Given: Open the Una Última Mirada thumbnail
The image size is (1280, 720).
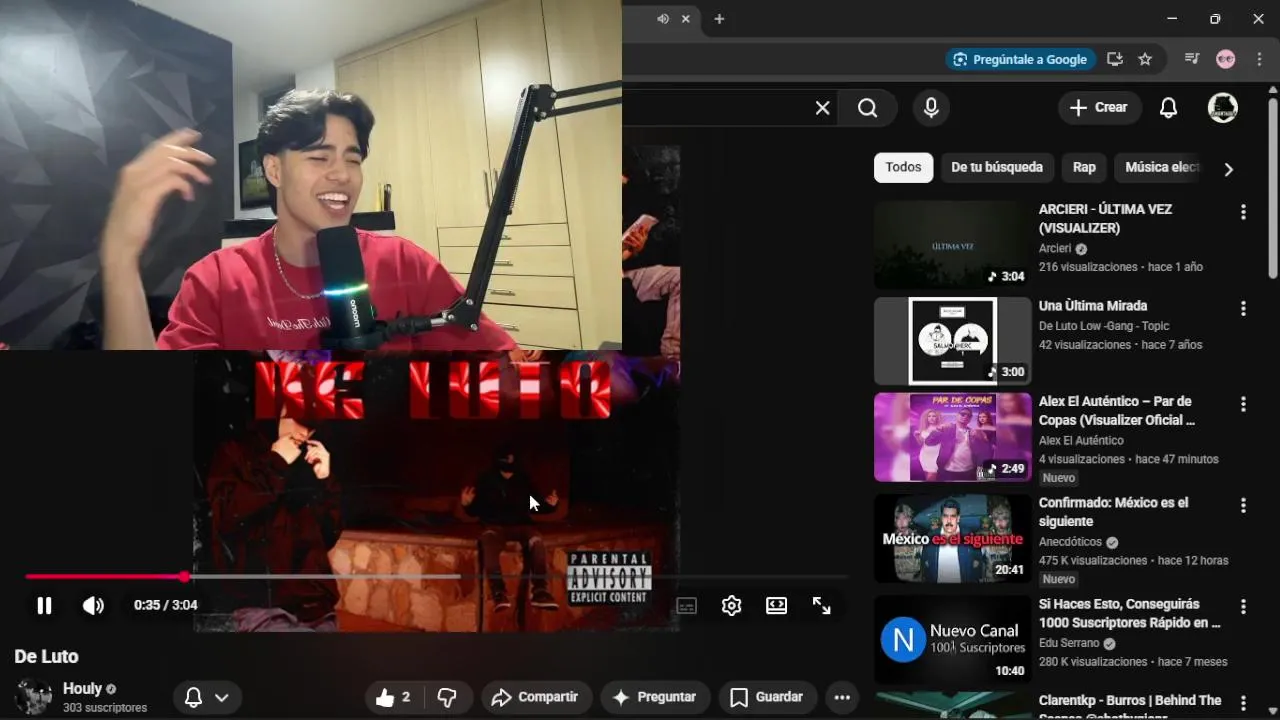Looking at the screenshot, I should tap(952, 341).
